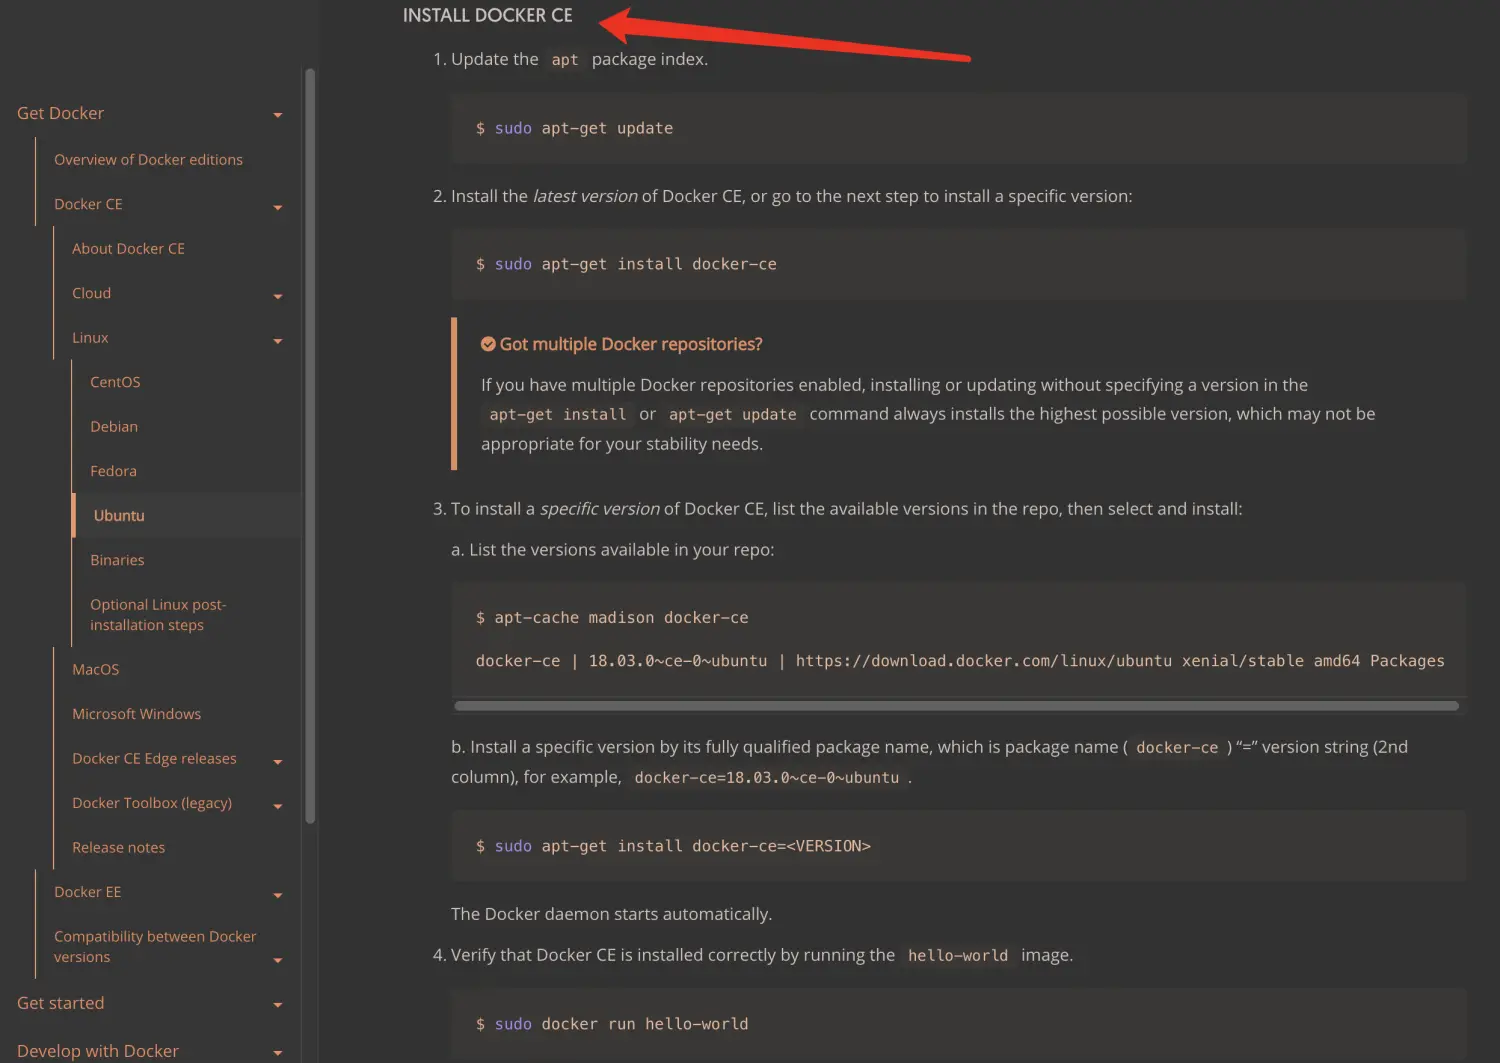Open Docker CE Edge releases entry
The width and height of the screenshot is (1500, 1063).
tap(154, 758)
